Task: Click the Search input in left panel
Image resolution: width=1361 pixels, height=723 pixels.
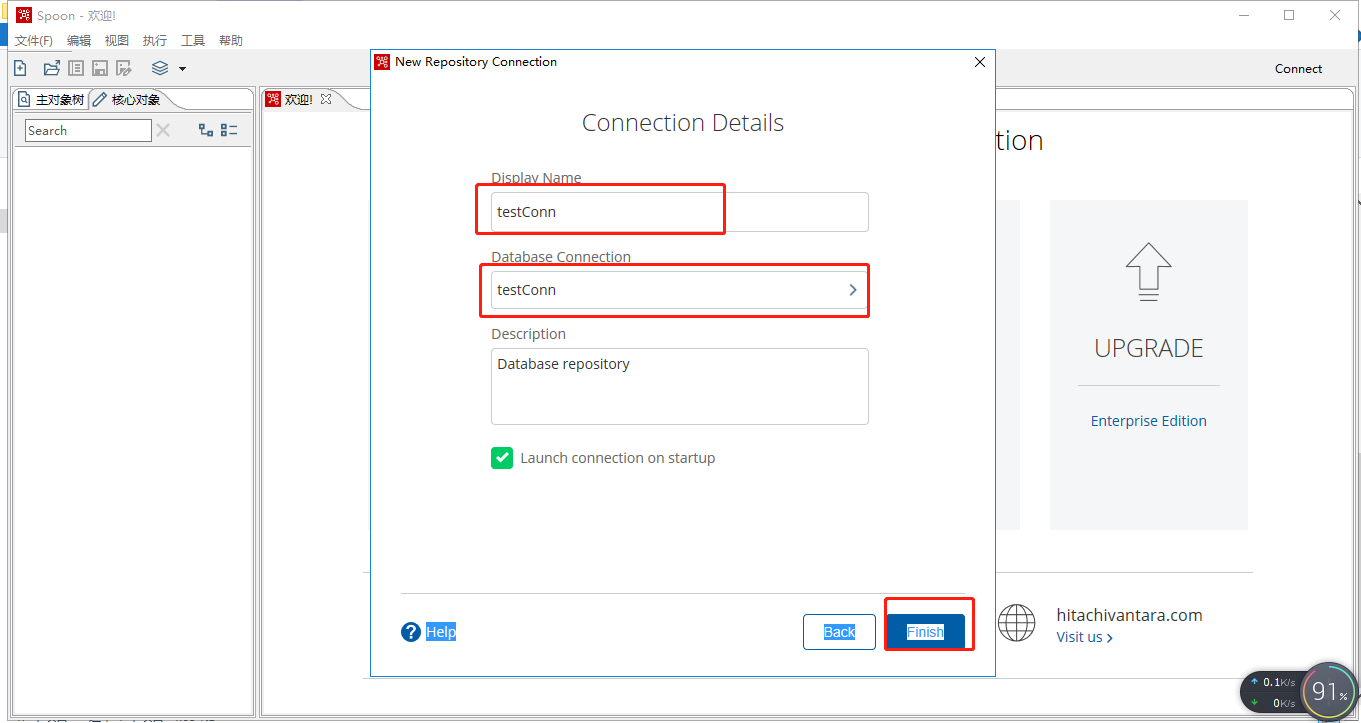Action: (88, 130)
